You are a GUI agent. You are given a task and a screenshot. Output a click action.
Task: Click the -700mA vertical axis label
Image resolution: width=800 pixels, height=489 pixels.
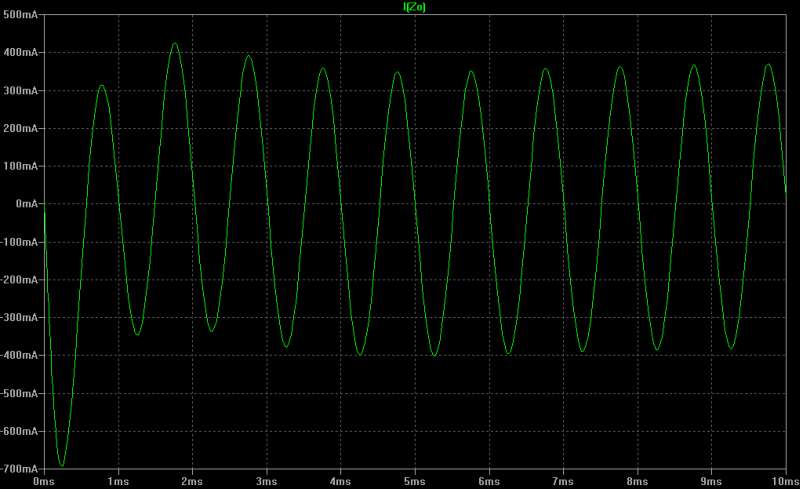(19, 469)
